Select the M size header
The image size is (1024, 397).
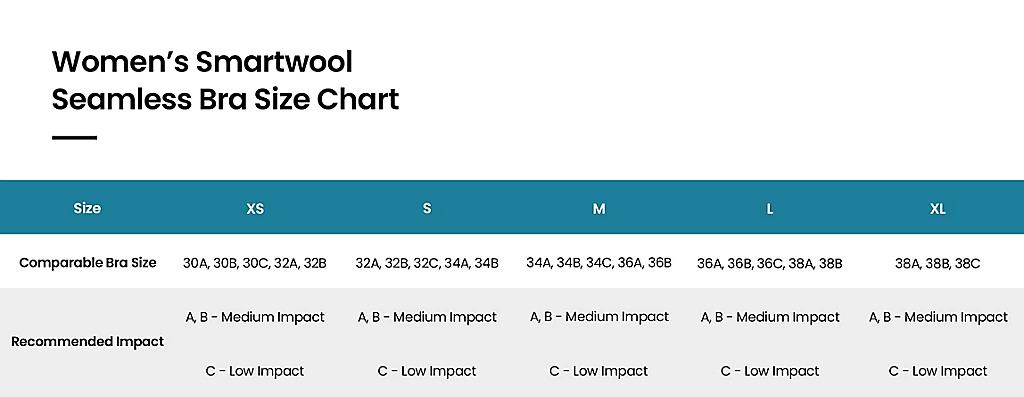[x=599, y=209]
